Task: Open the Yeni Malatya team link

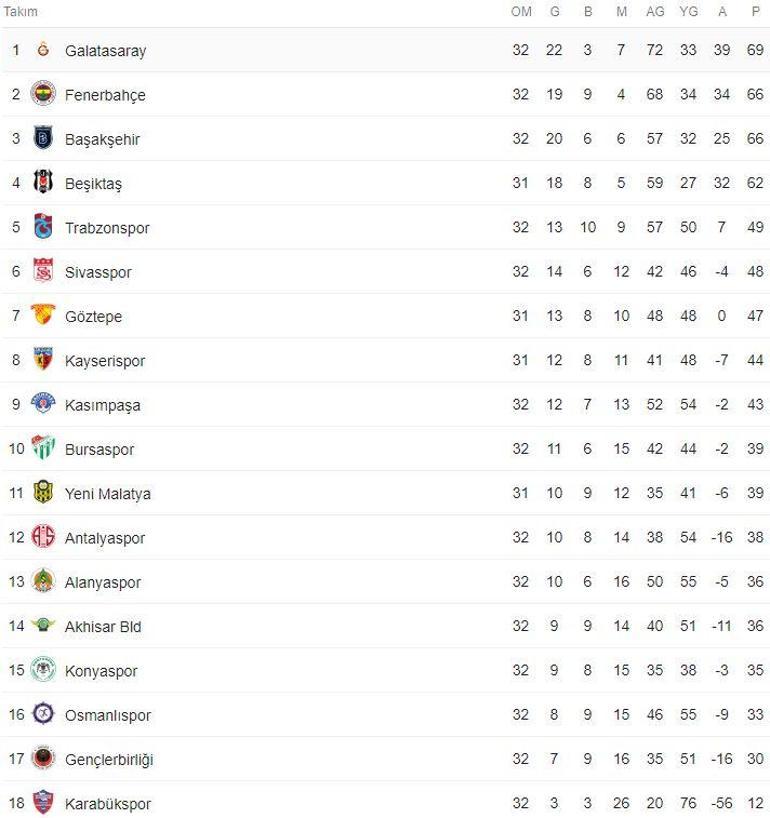Action: (x=107, y=494)
